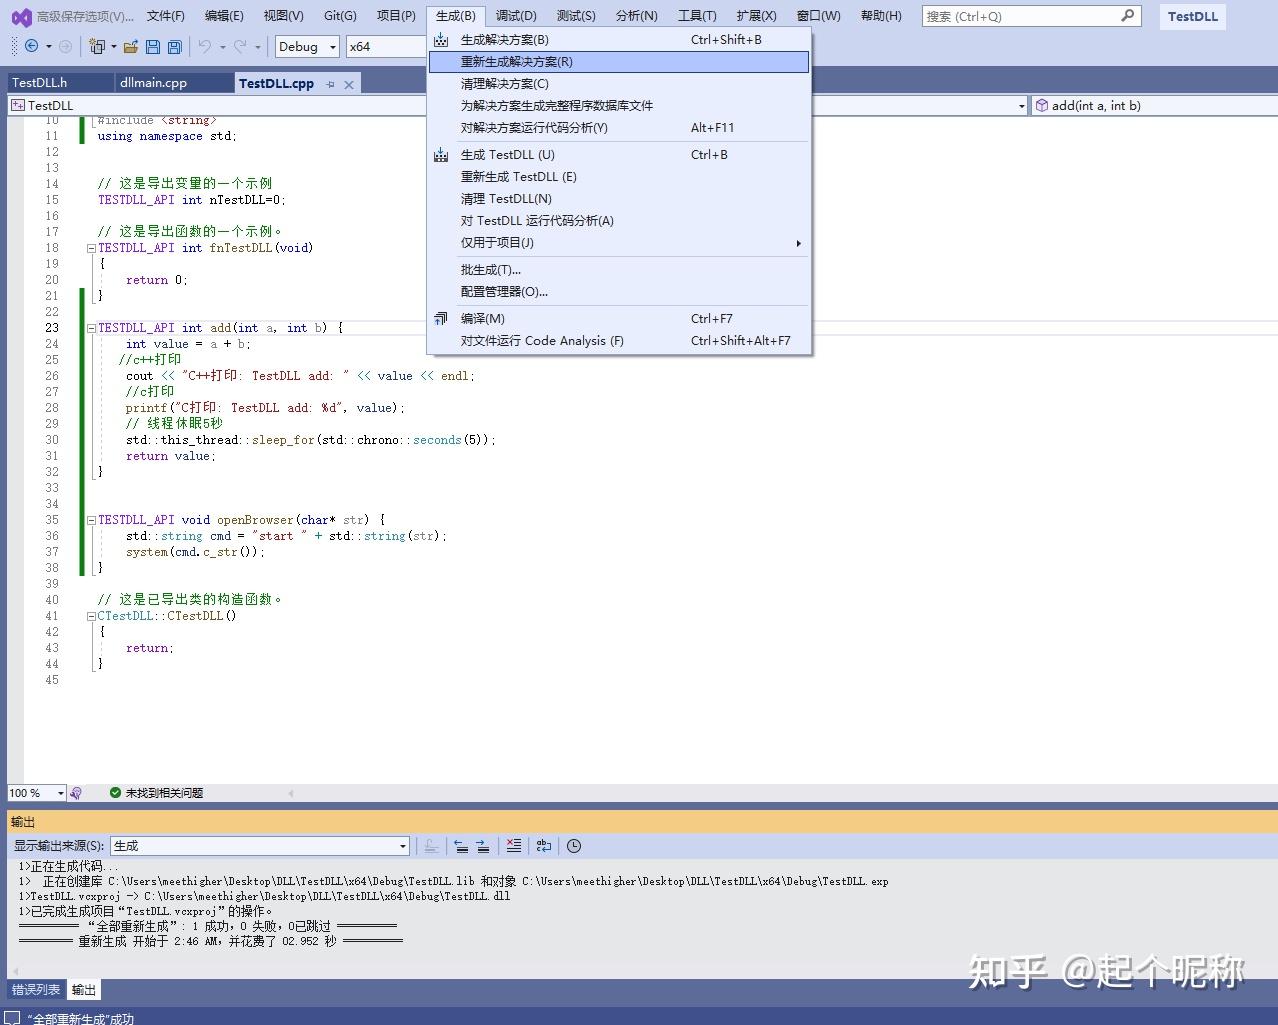Click the 高级保存选项(V)... button
Image resolution: width=1278 pixels, height=1025 pixels.
click(85, 16)
